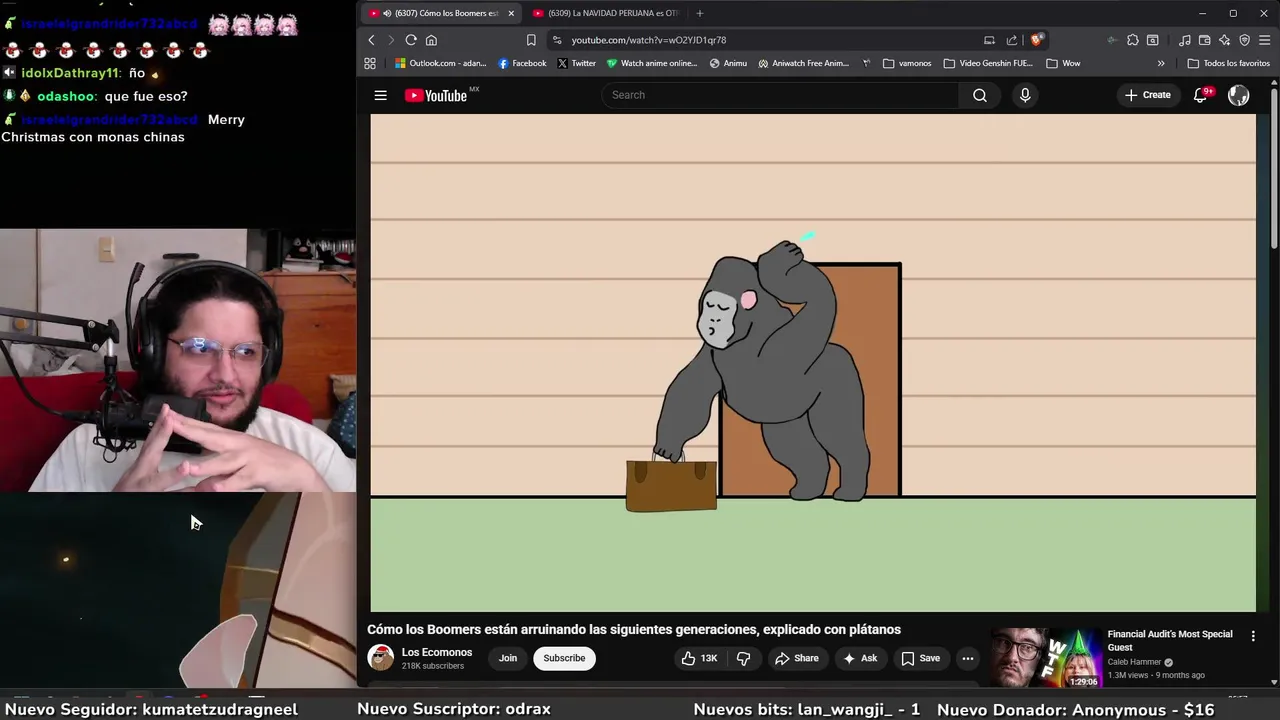Open Facebook bookmark
1280x720 pixels.
(522, 63)
